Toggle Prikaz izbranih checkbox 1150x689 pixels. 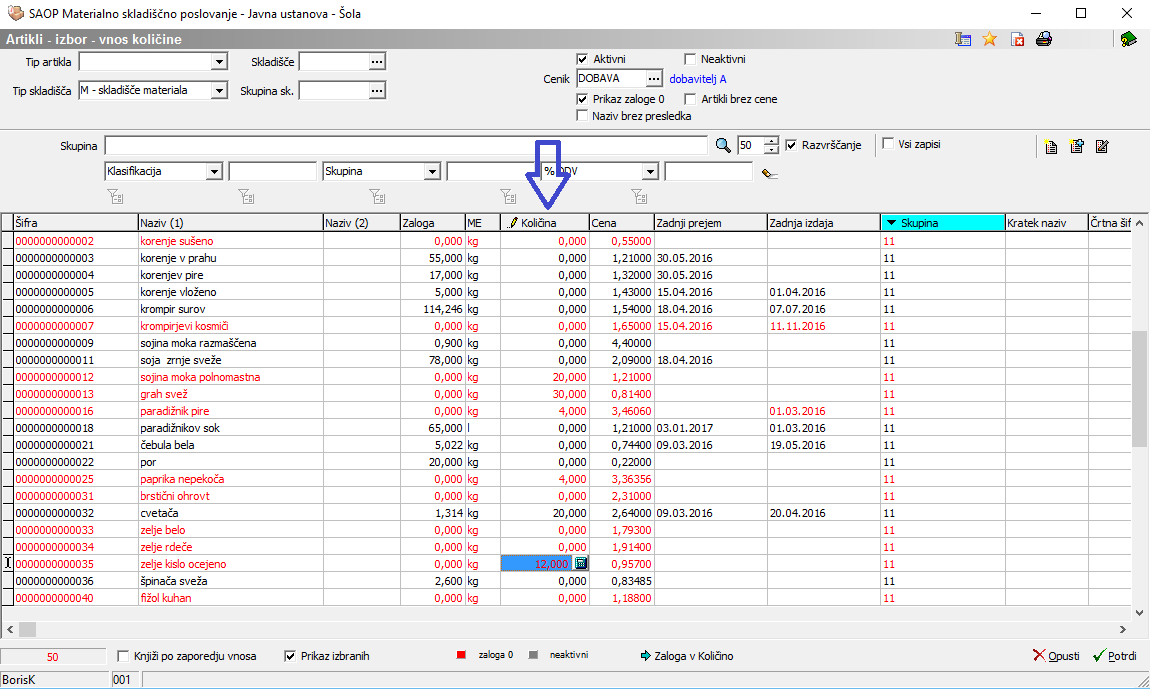(x=290, y=656)
